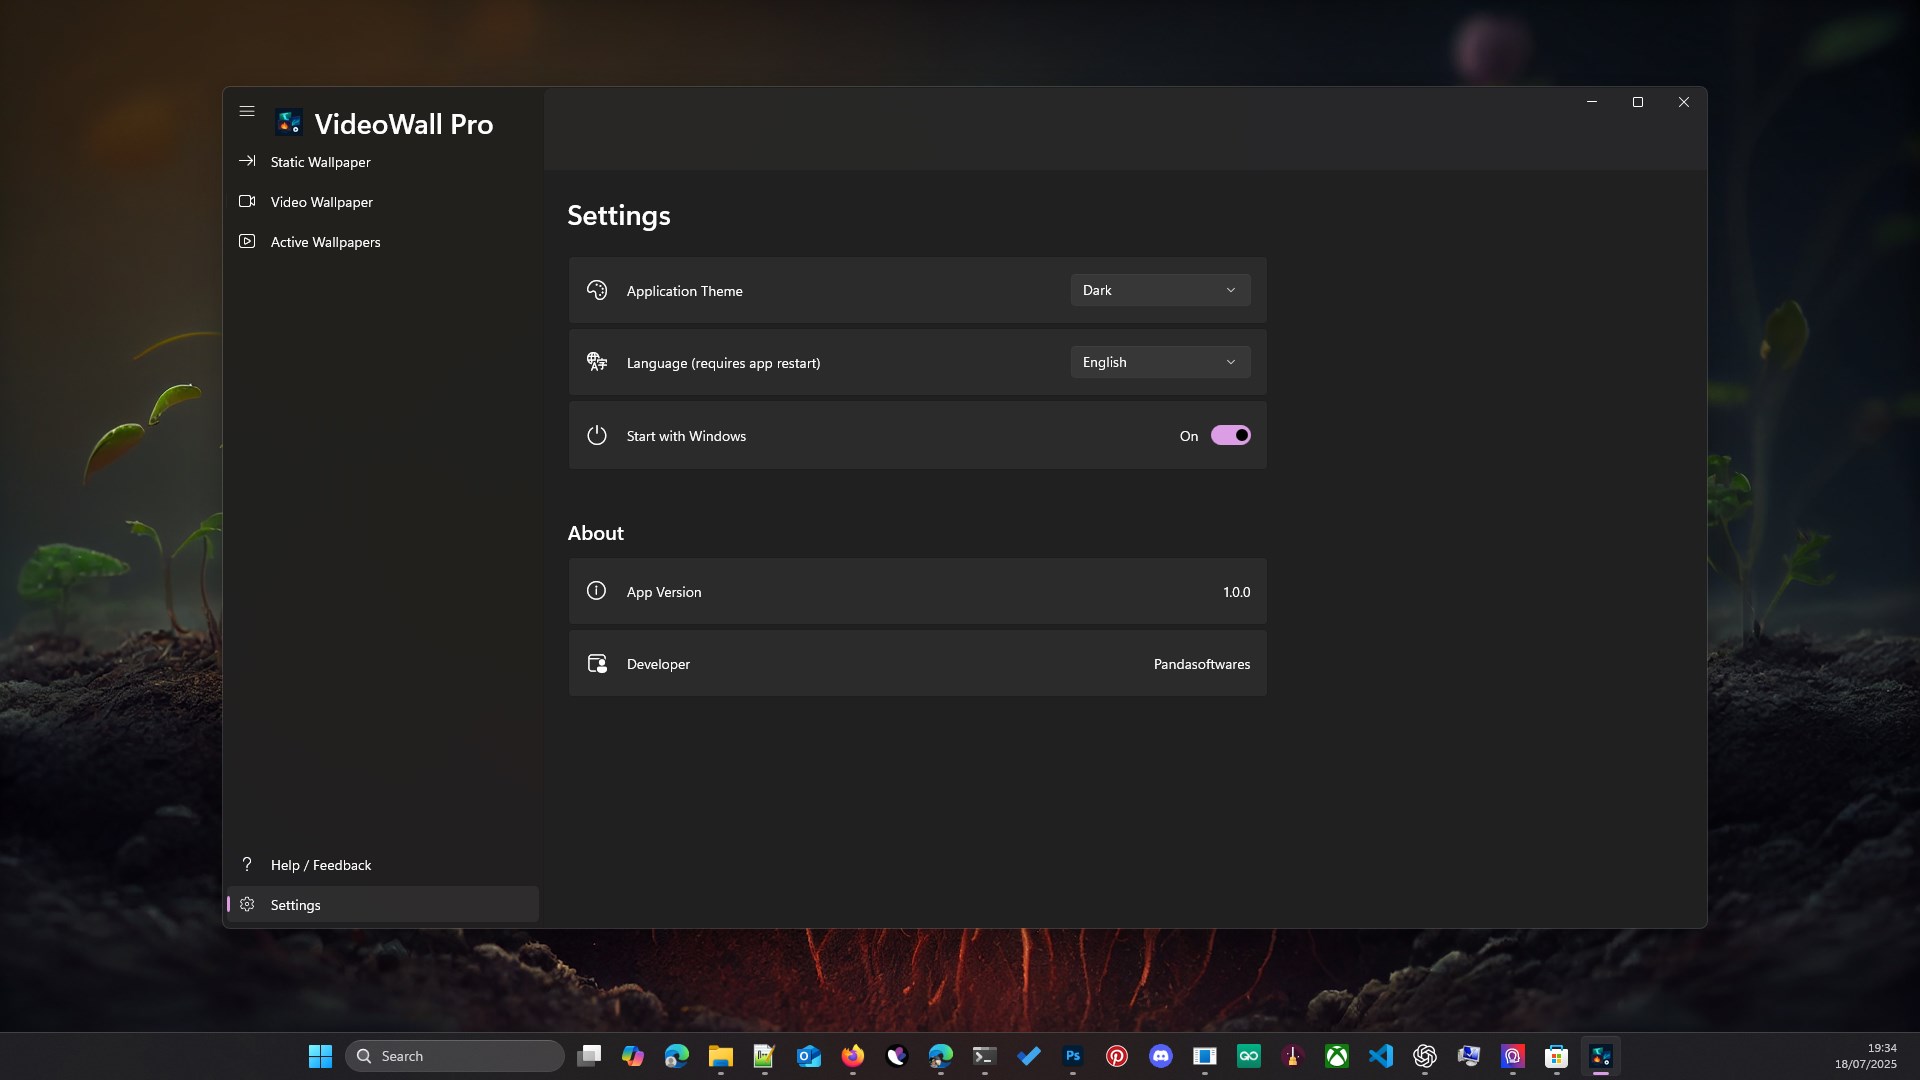Click the Language (requires app restart) label
The image size is (1920, 1080).
[x=724, y=363]
